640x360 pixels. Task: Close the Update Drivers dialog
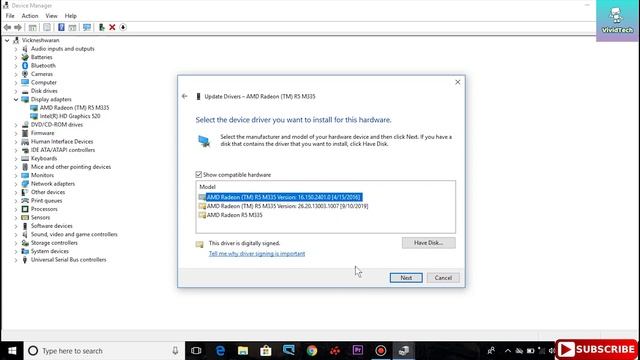pos(458,82)
